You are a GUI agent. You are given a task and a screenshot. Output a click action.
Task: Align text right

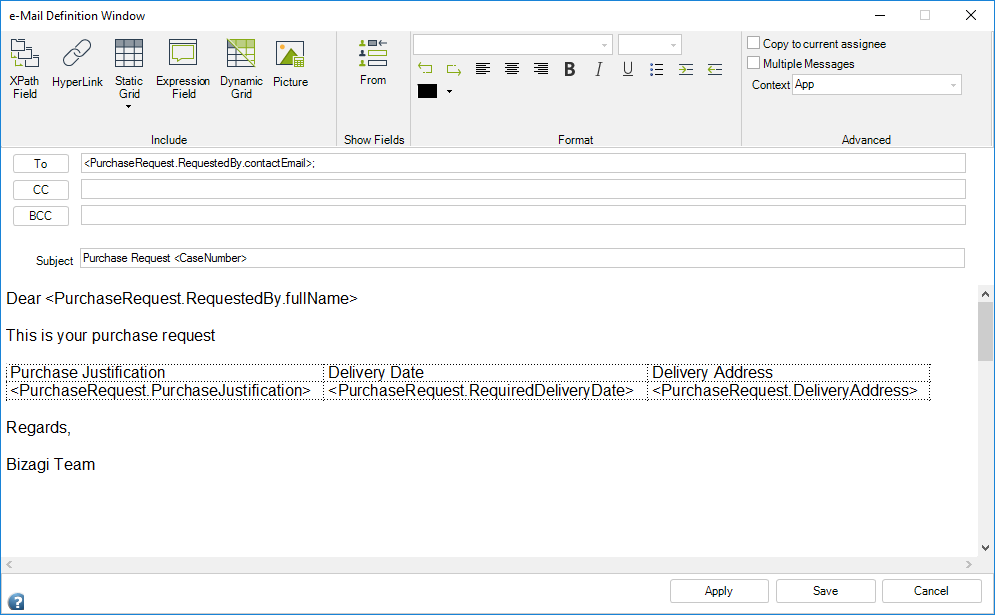click(541, 69)
